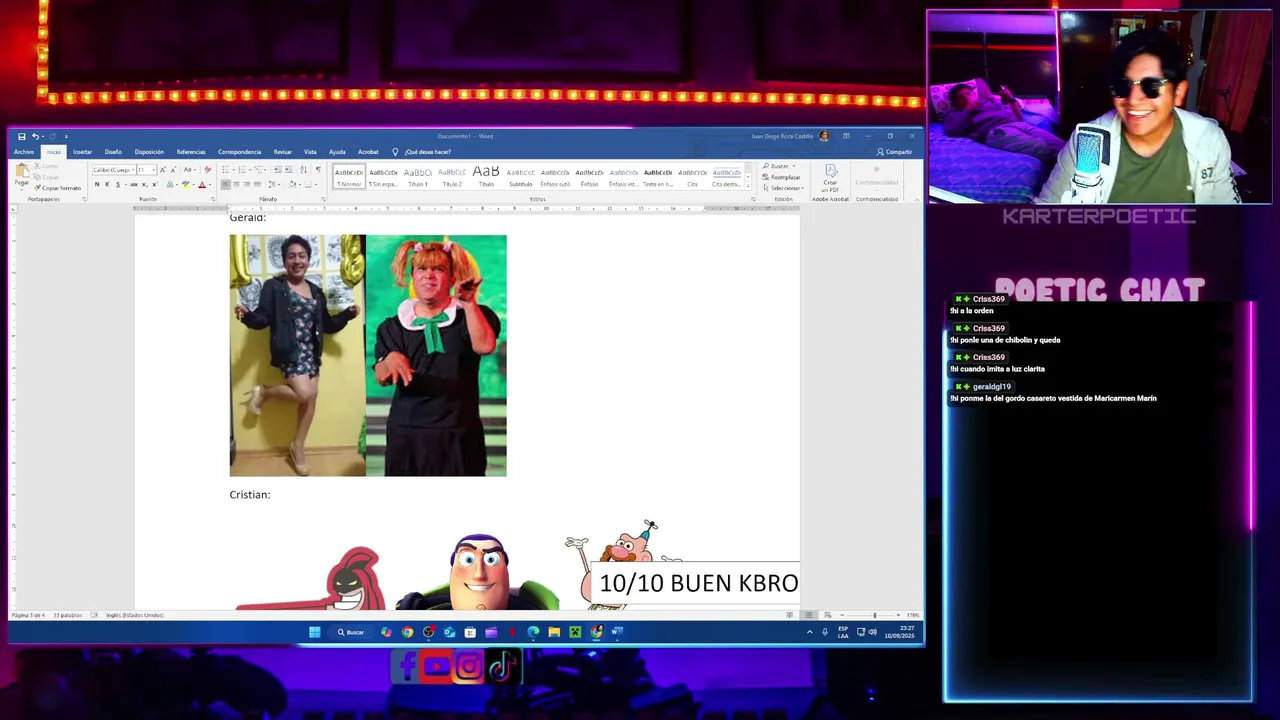Open the font size dropdown
The image size is (1280, 720).
[154, 170]
